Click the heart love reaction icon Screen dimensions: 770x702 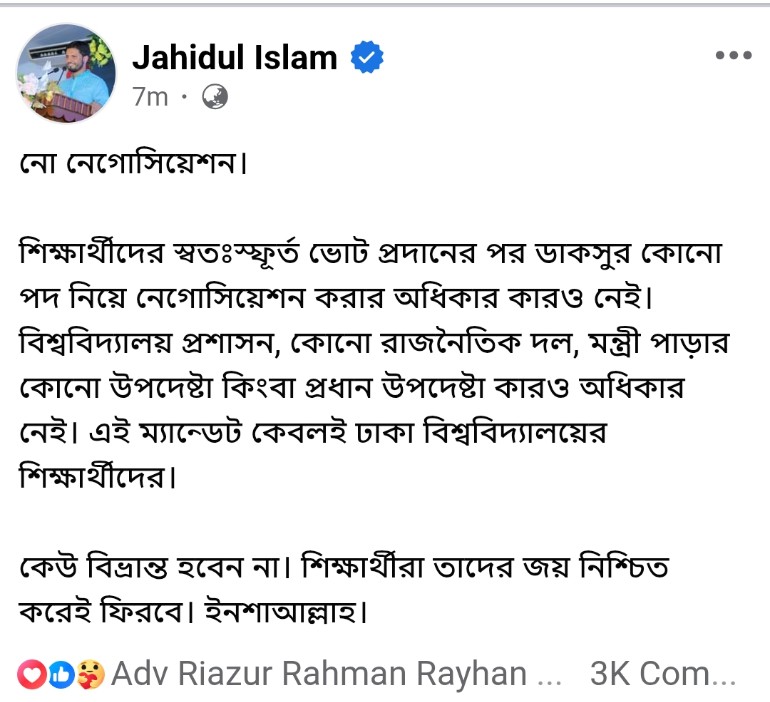[32, 675]
